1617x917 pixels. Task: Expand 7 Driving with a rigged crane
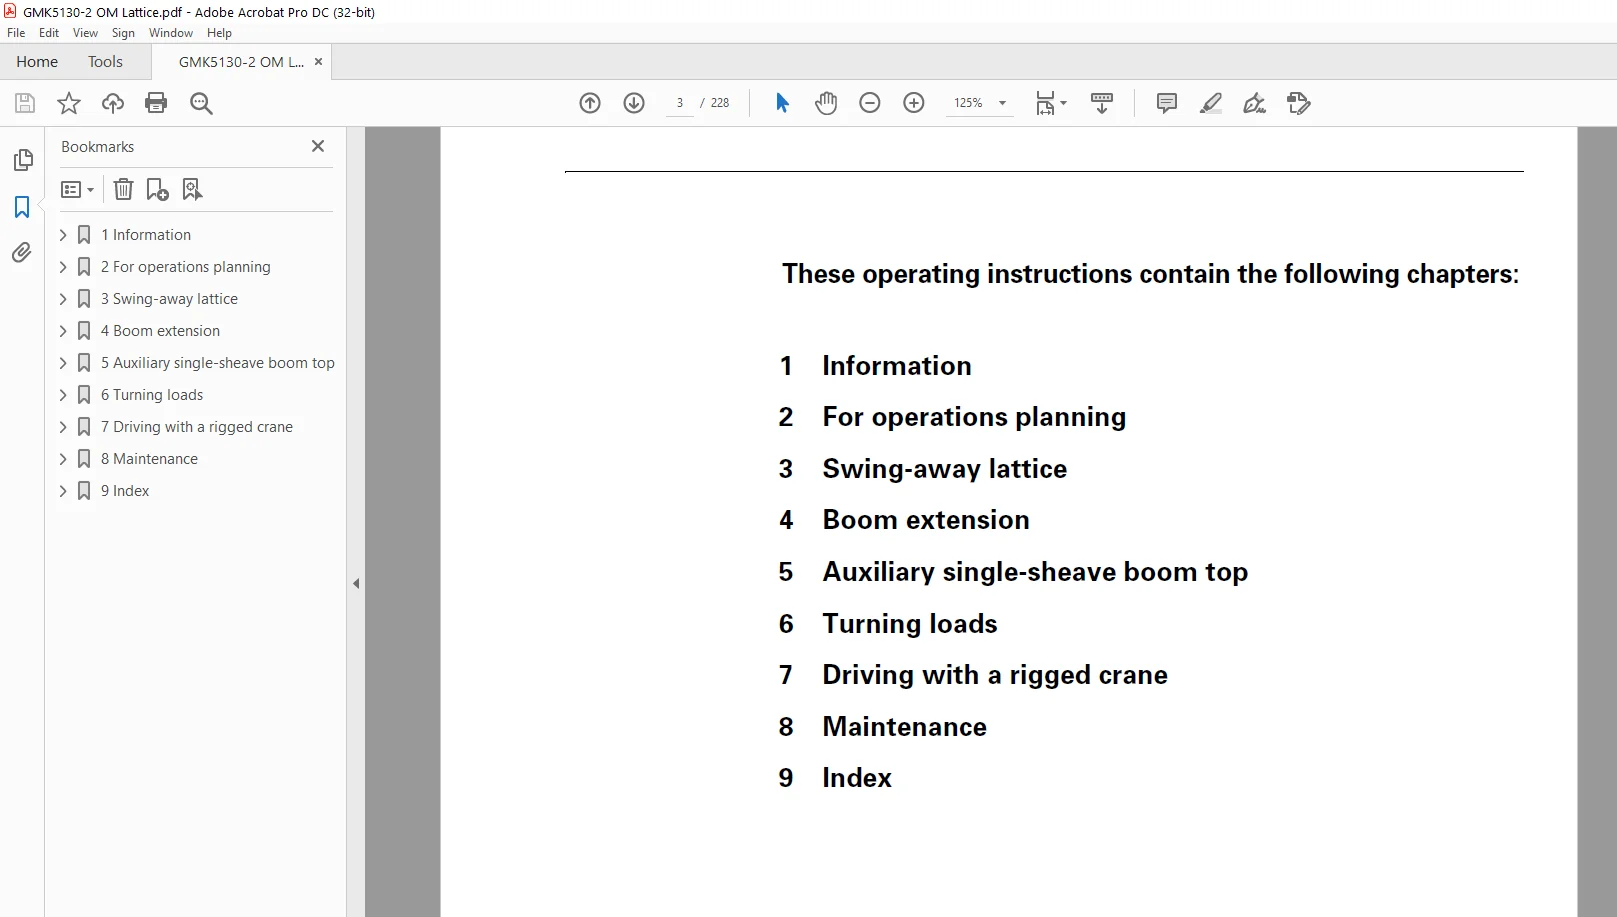(63, 427)
